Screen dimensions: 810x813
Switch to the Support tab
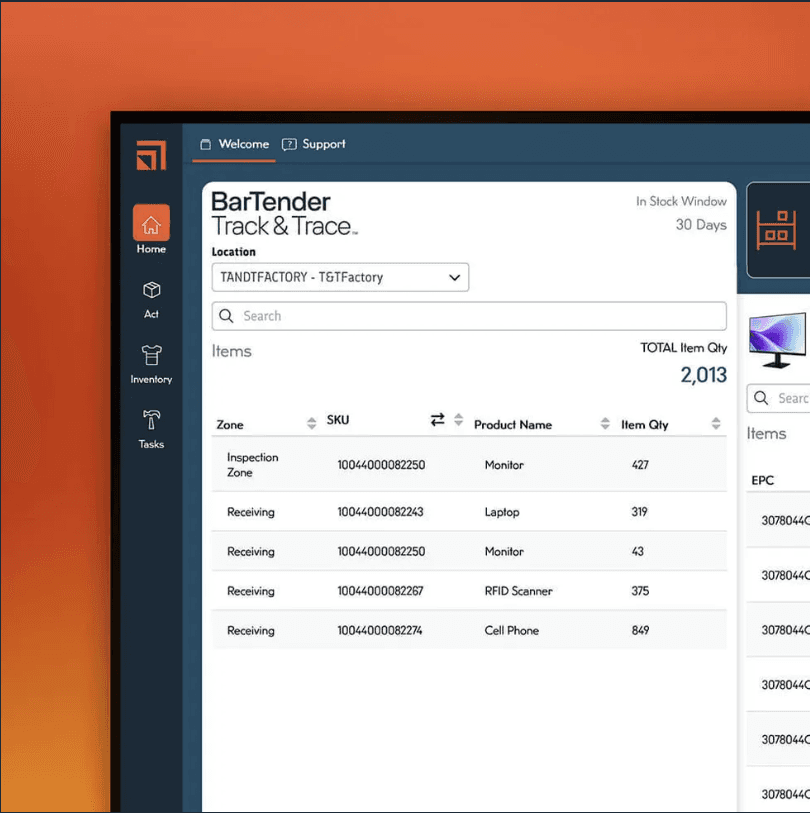(313, 144)
